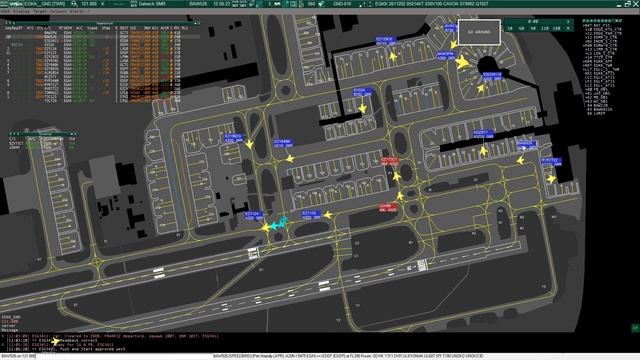Click the connection icon after EGKK_GND
Image resolution: width=640 pixels, height=360 pixels.
(74, 4)
